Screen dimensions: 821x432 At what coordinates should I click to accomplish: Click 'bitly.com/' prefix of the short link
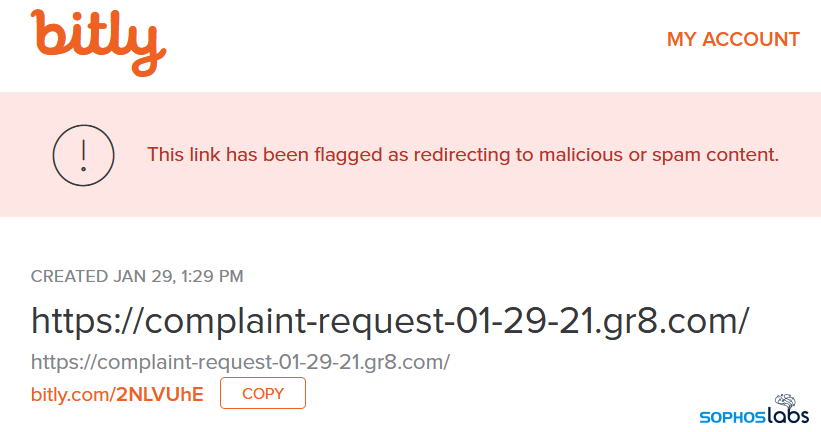tap(73, 394)
